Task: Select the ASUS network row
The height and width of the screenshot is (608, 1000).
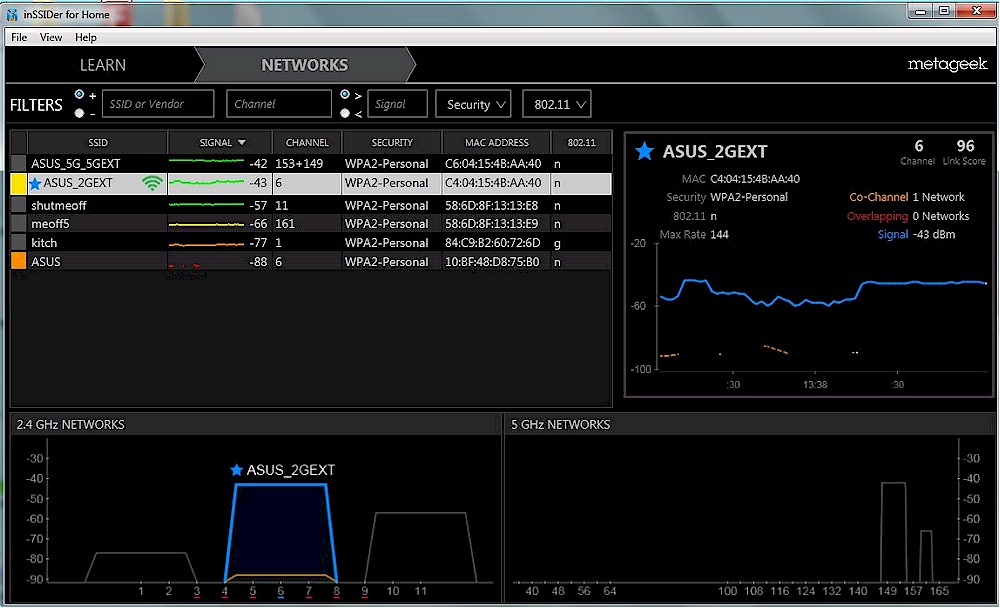Action: pos(311,262)
